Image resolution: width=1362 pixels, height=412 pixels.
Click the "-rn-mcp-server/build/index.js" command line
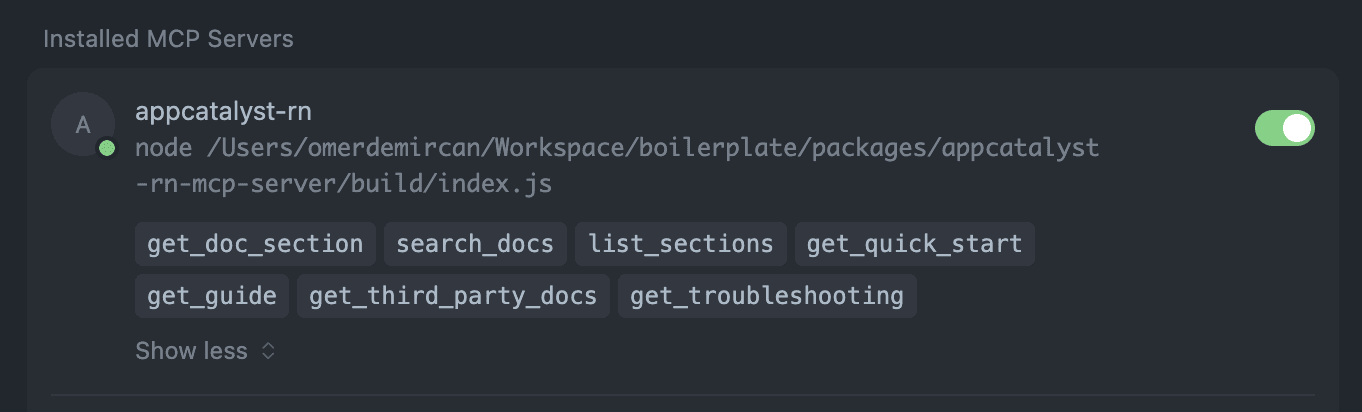(x=343, y=185)
